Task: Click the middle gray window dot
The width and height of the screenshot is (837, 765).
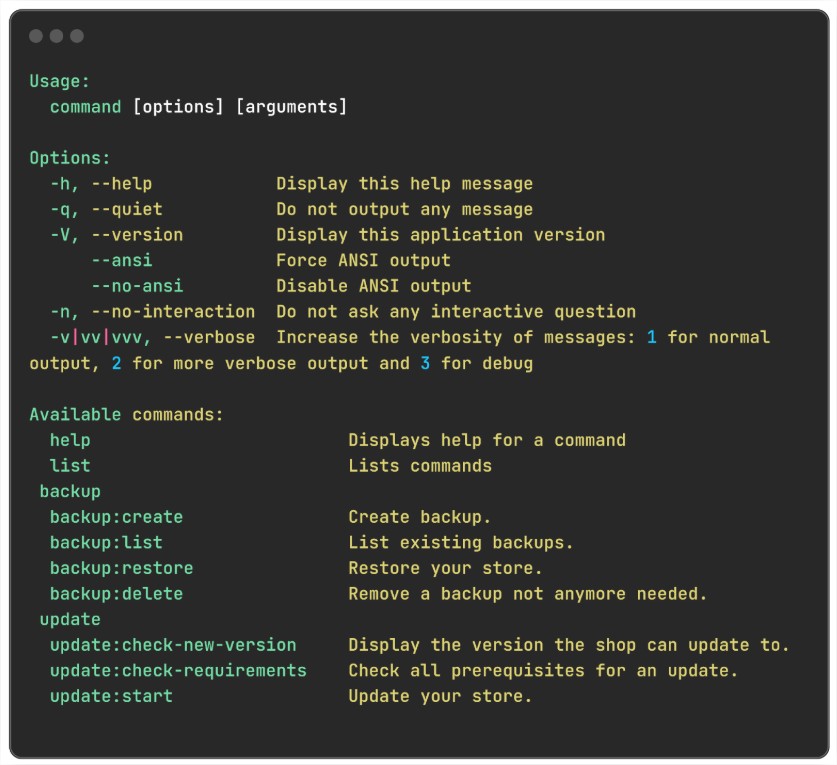Action: point(56,36)
